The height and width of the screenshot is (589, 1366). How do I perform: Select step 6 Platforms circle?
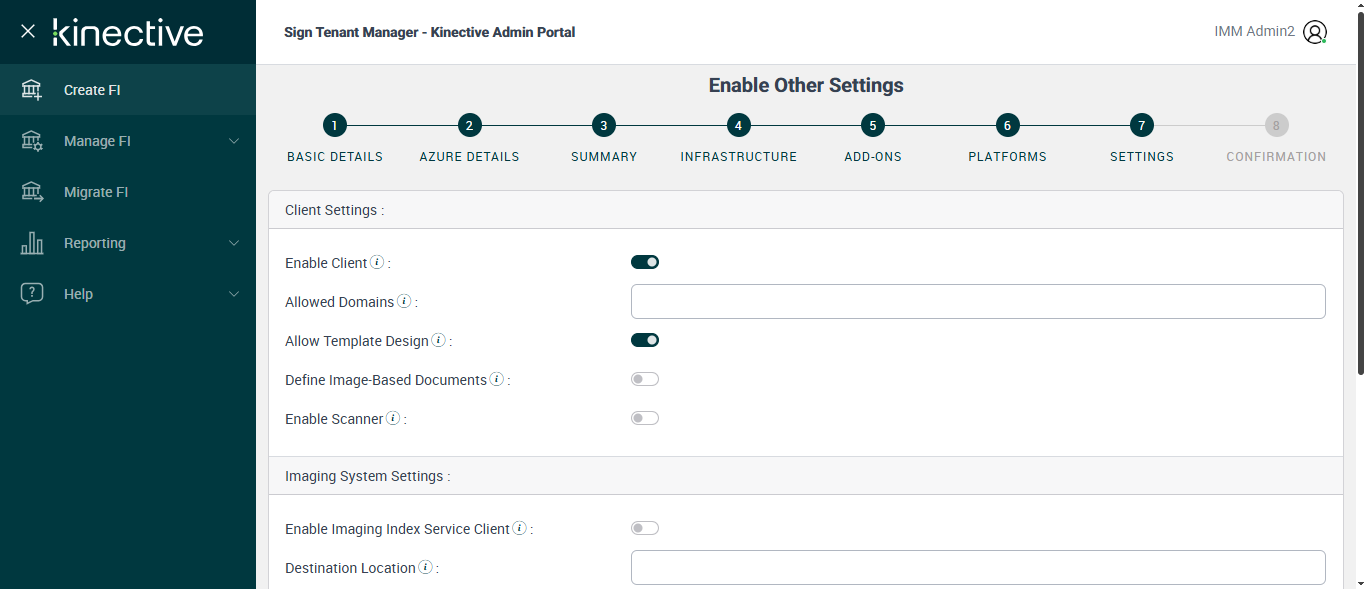click(1007, 125)
